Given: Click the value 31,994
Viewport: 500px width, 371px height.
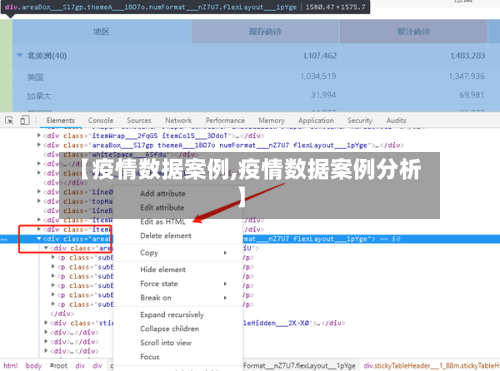Looking at the screenshot, I should pyautogui.click(x=323, y=95).
